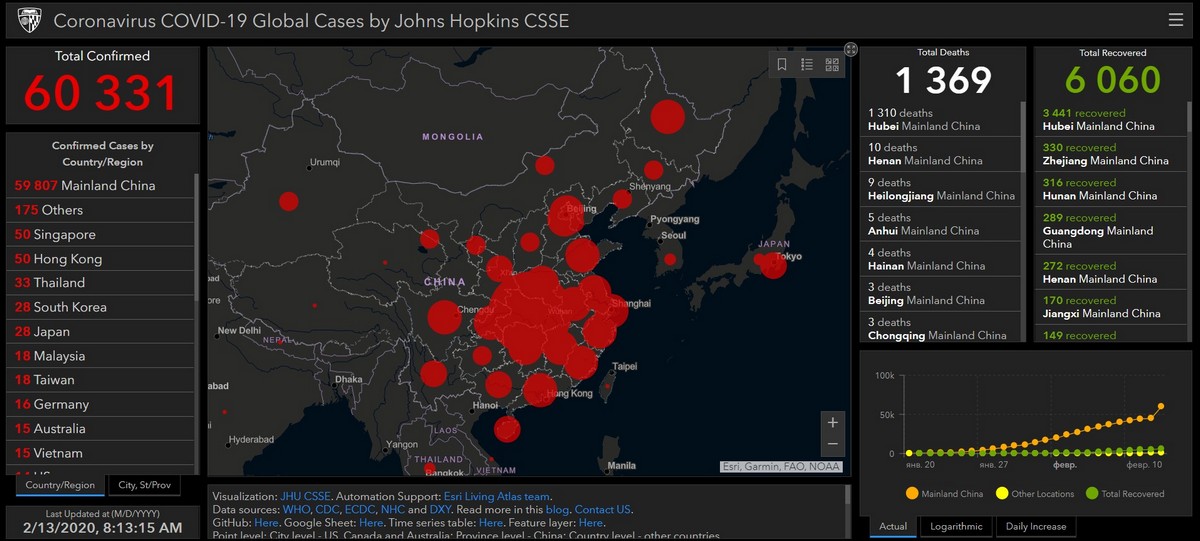Viewport: 1200px width, 541px height.
Task: Open the CDC data source link
Action: (327, 510)
